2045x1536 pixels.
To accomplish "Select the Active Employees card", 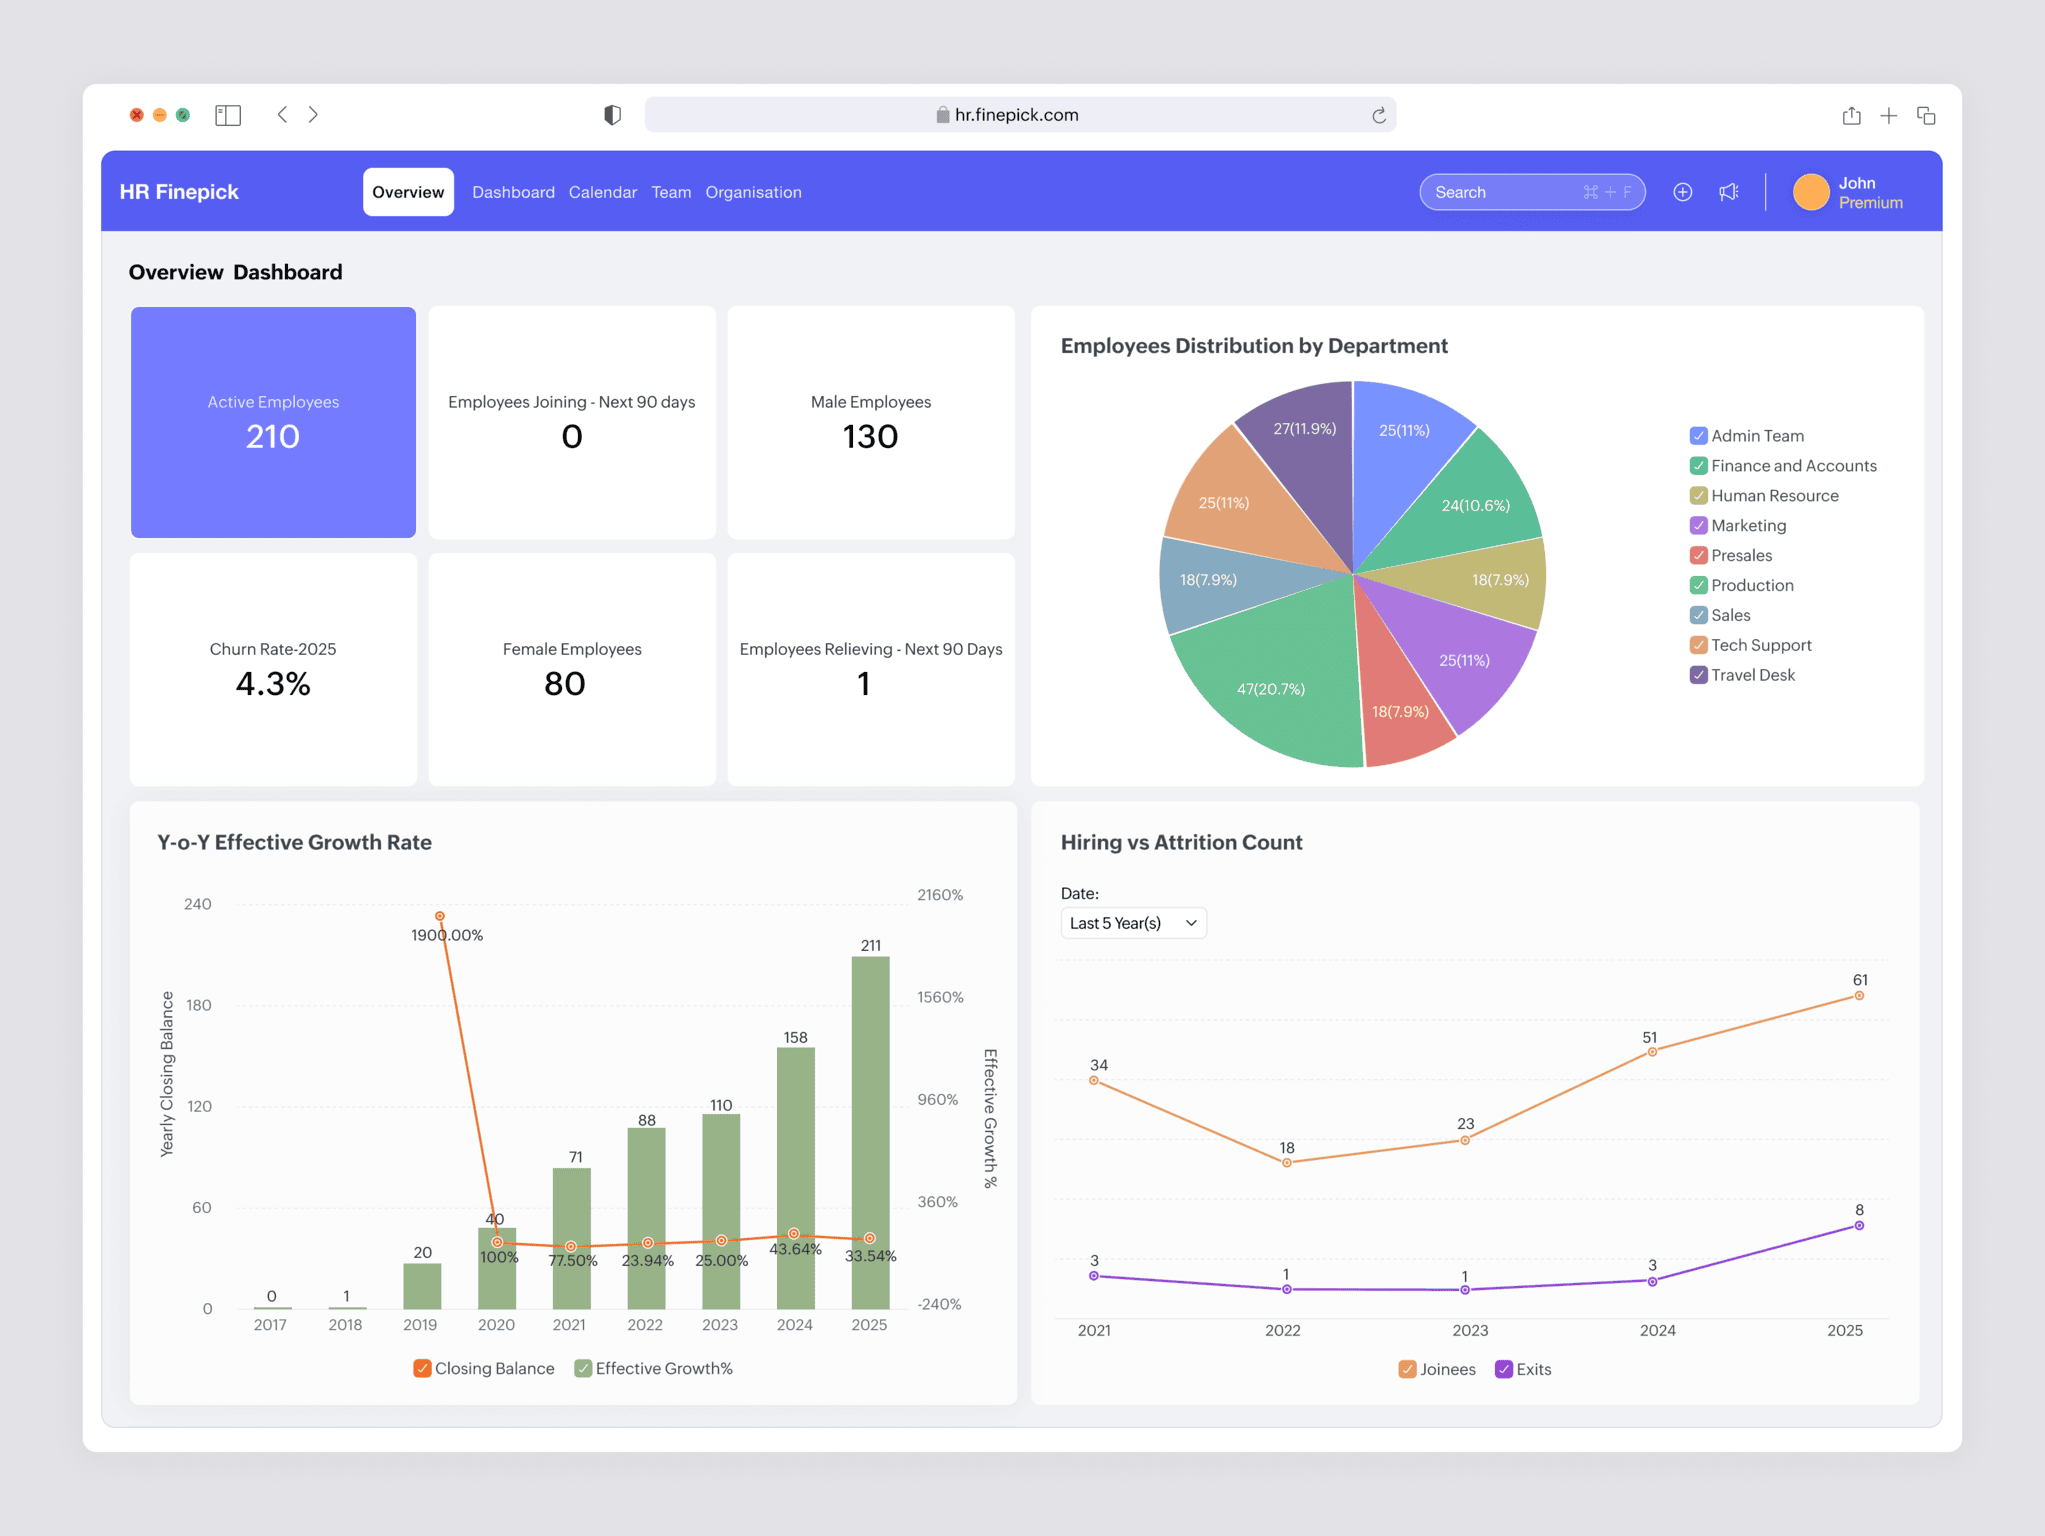I will (x=272, y=421).
